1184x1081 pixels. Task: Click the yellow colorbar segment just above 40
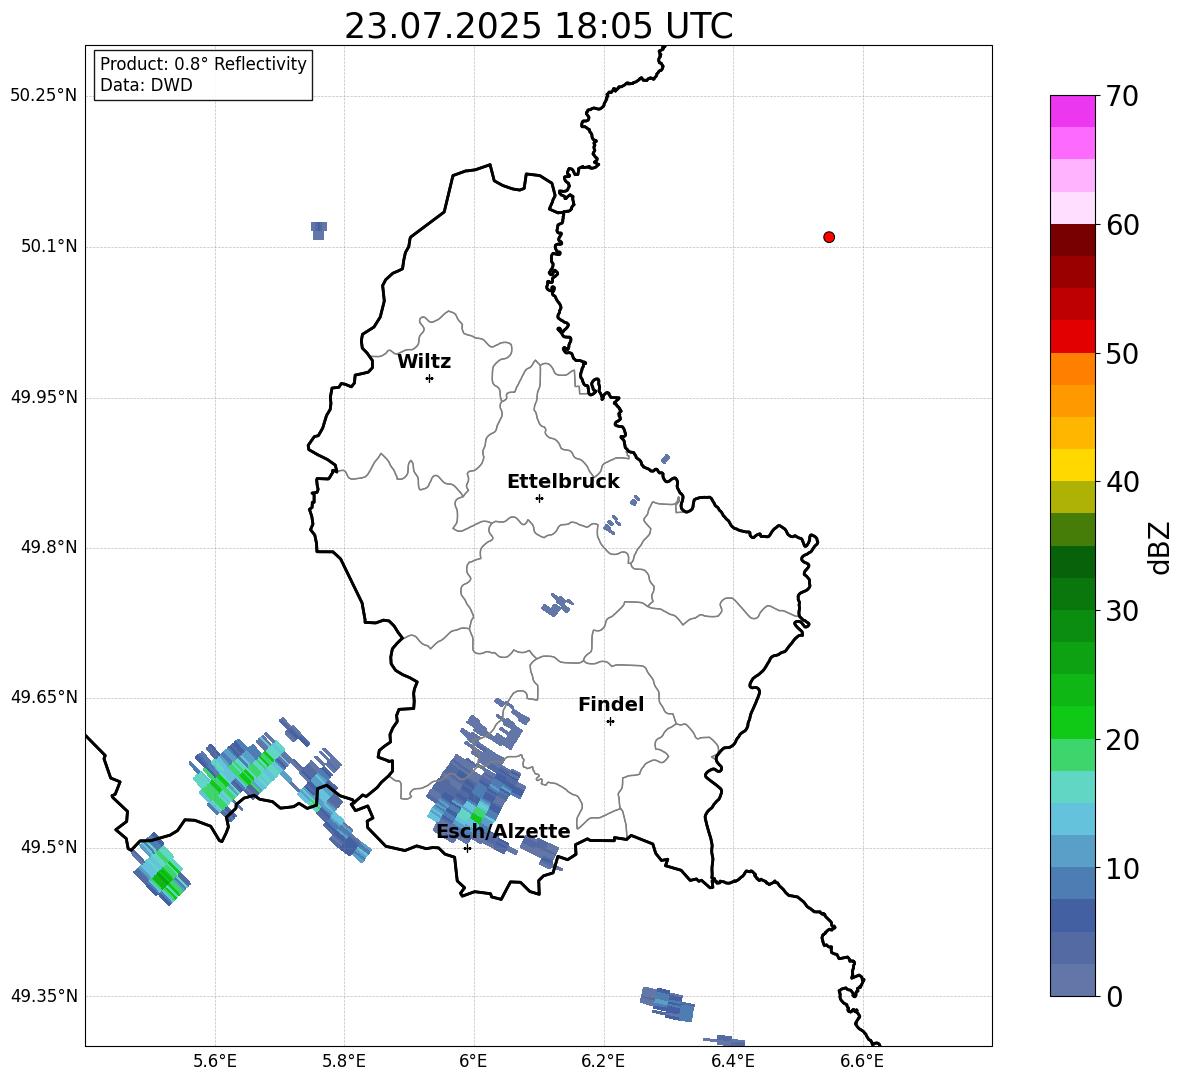point(1072,465)
